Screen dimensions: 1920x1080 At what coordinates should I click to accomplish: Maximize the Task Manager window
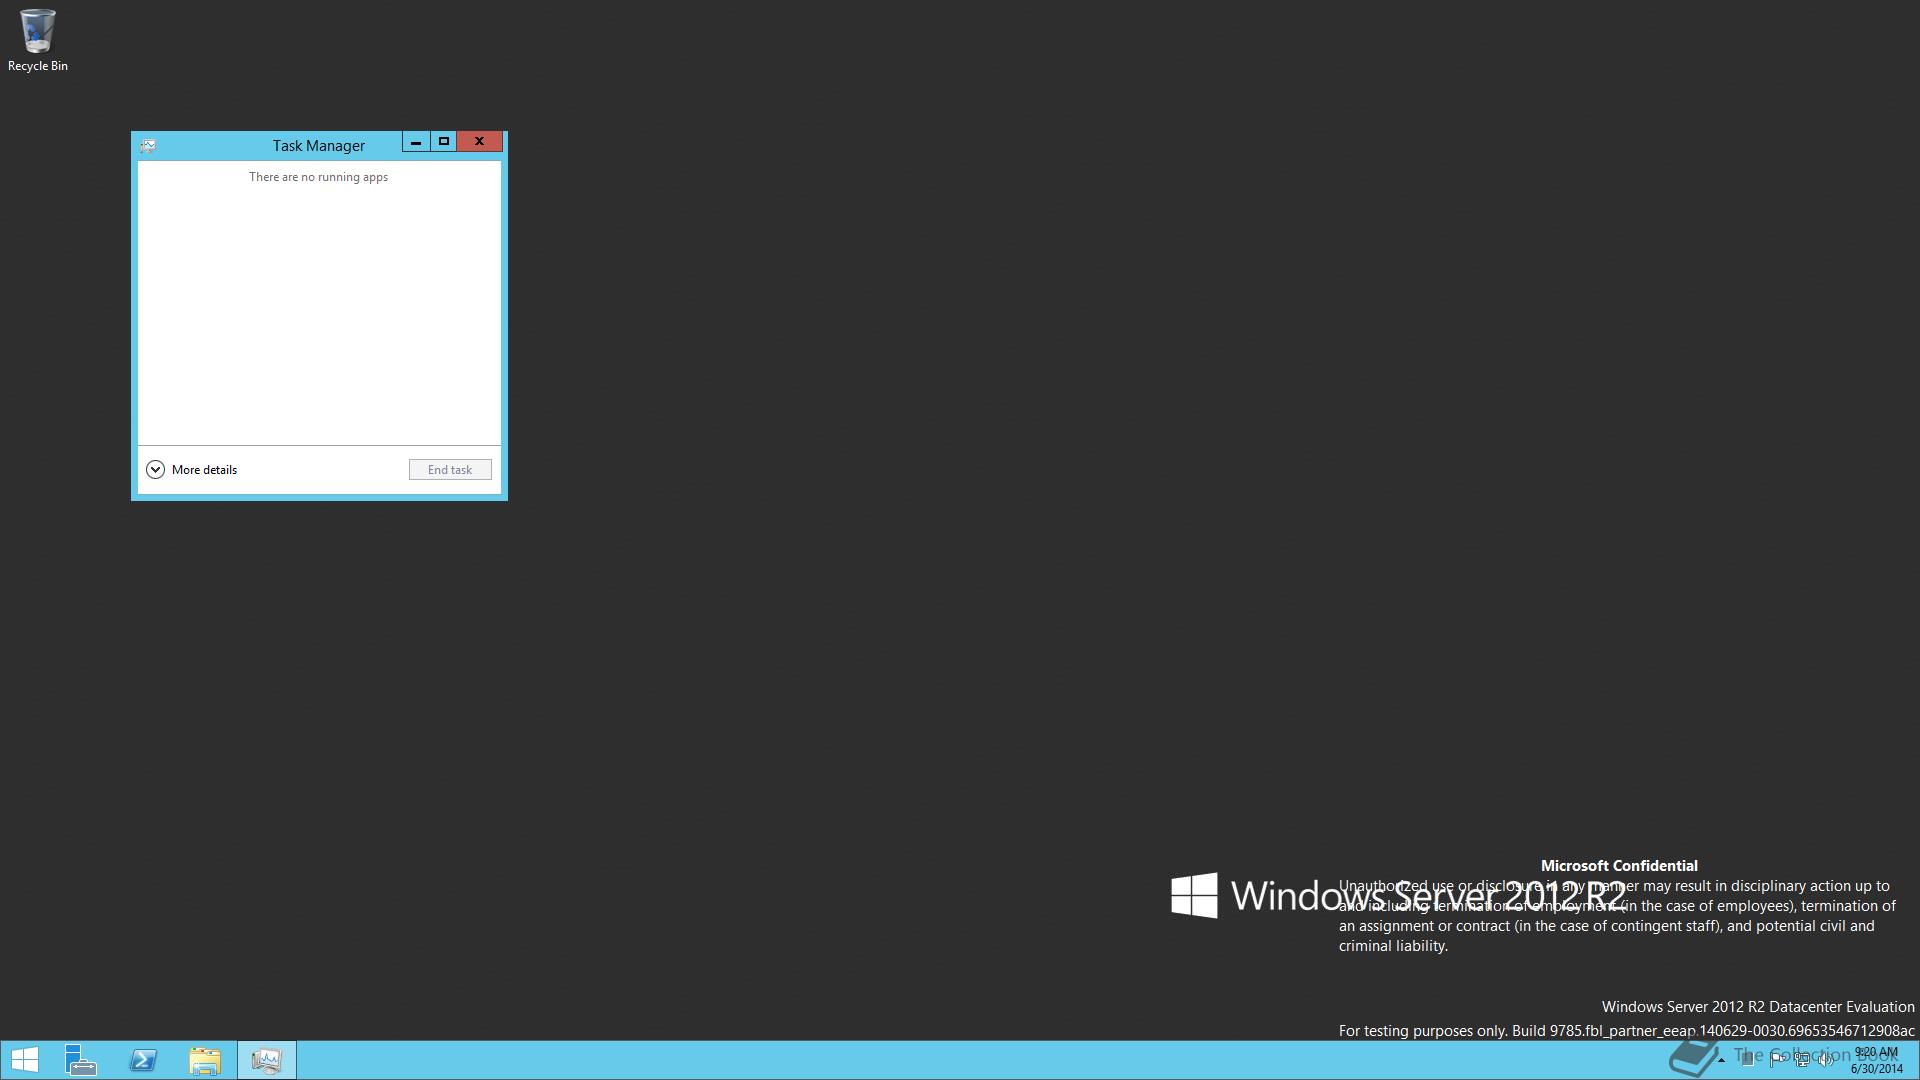click(x=444, y=142)
